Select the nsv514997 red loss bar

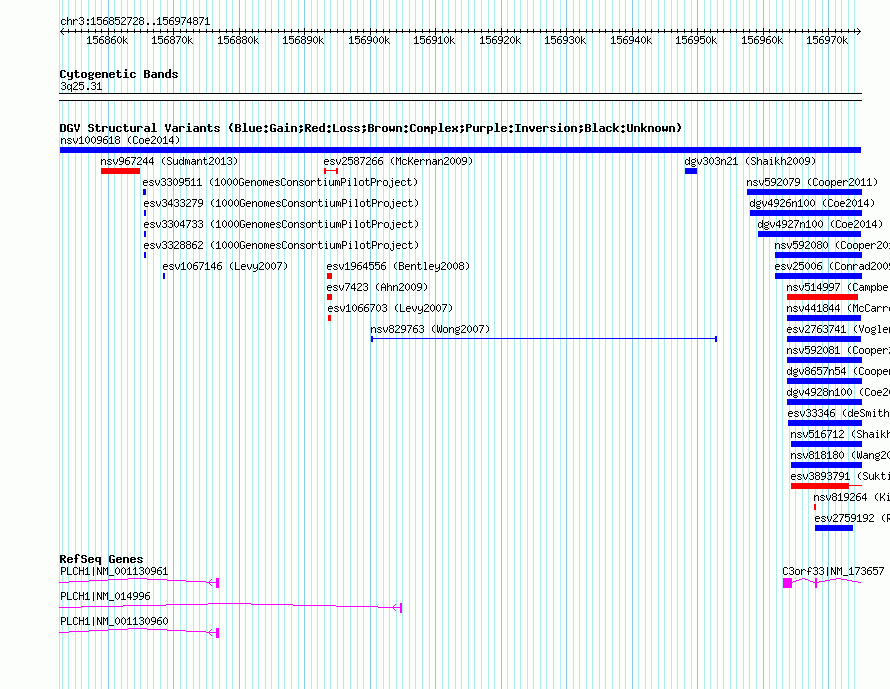[x=822, y=297]
